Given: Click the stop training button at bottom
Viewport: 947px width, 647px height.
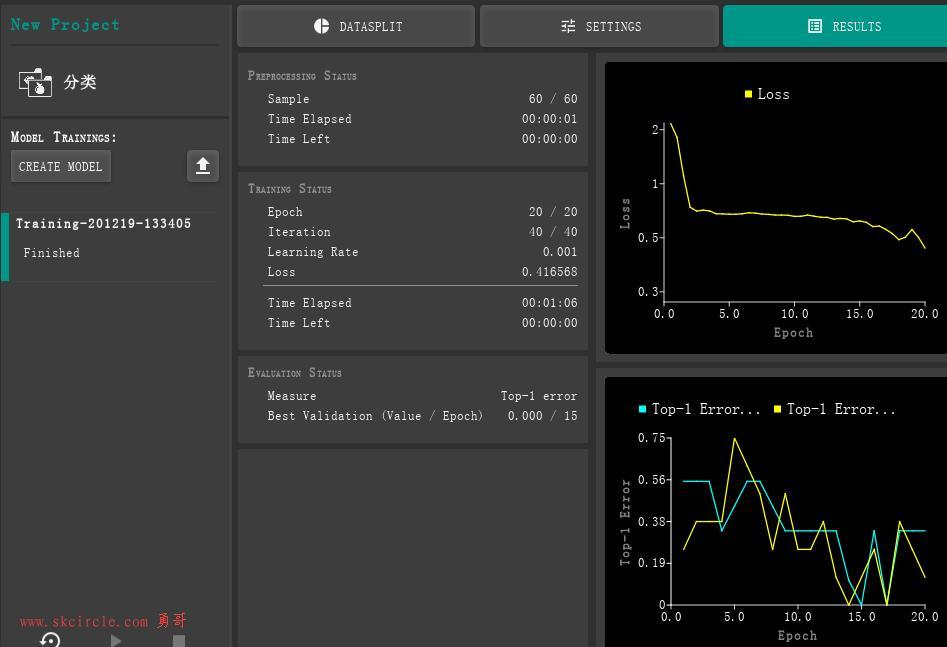Looking at the screenshot, I should (x=179, y=640).
